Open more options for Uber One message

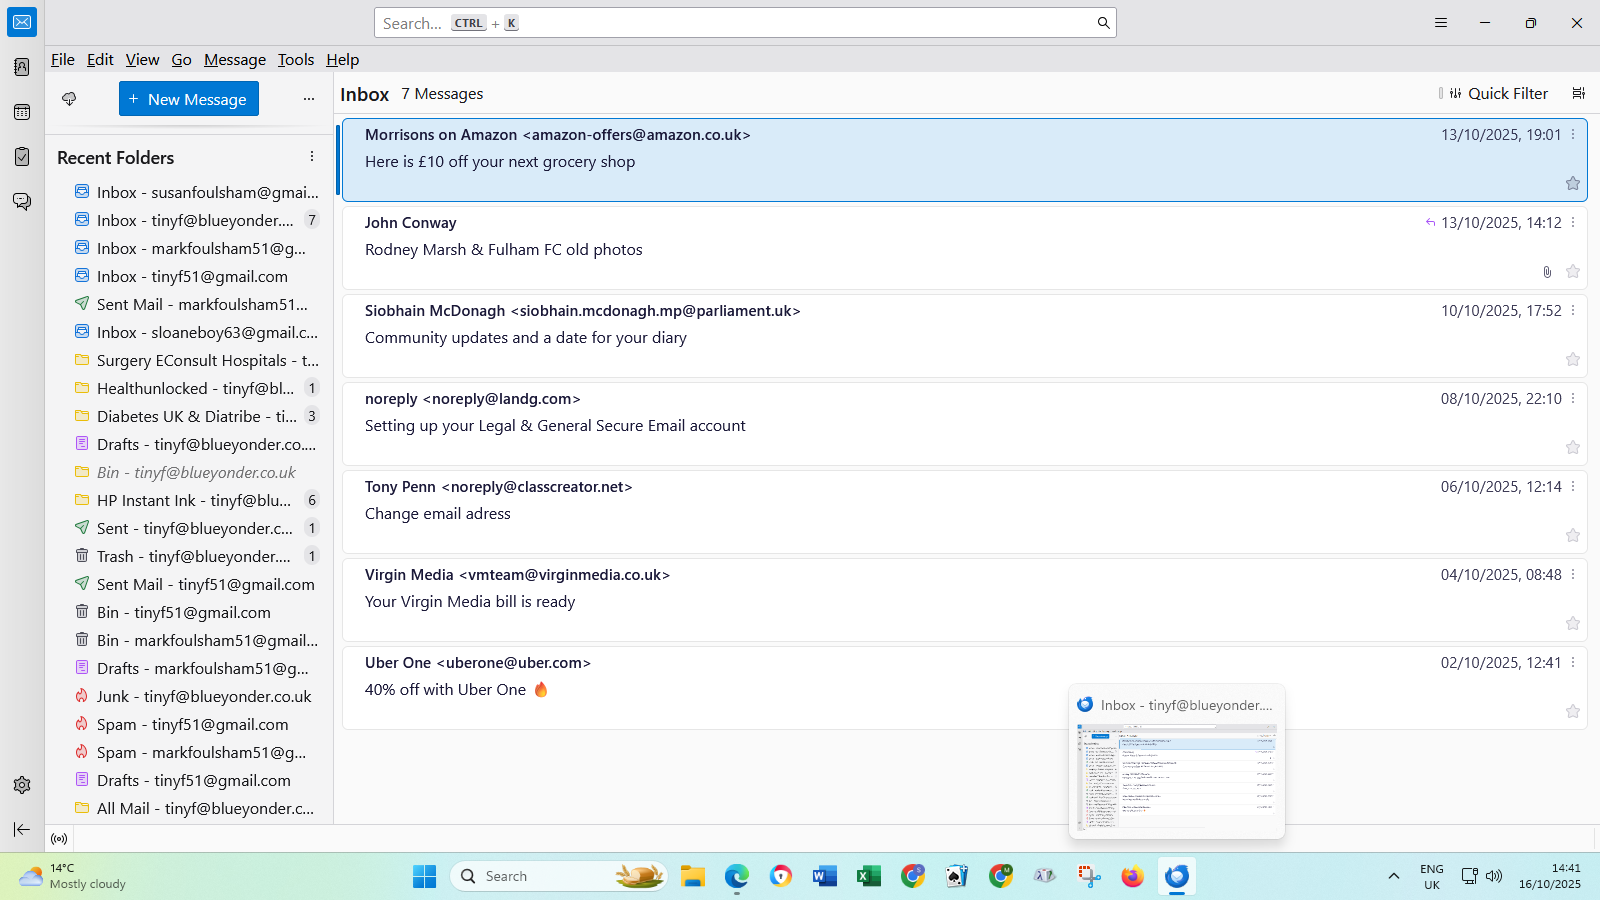tap(1573, 663)
